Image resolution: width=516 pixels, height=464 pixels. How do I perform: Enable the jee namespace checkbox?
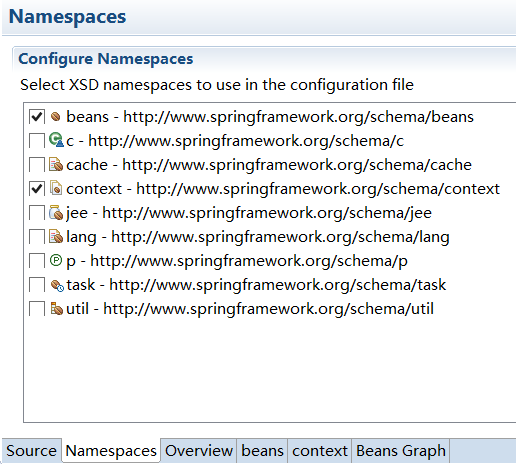coord(37,212)
